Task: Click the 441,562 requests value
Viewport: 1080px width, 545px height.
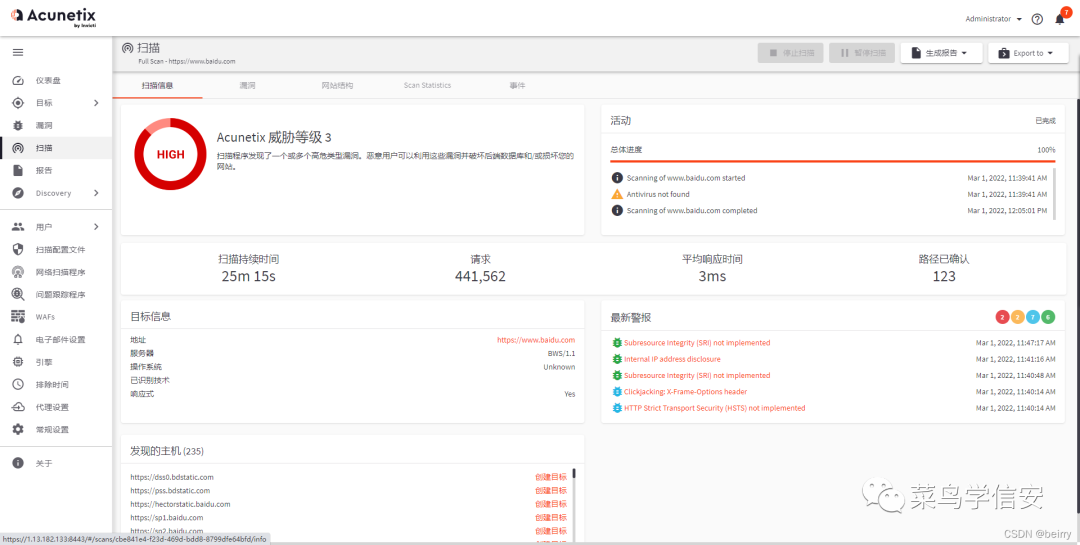Action: pyautogui.click(x=480, y=277)
